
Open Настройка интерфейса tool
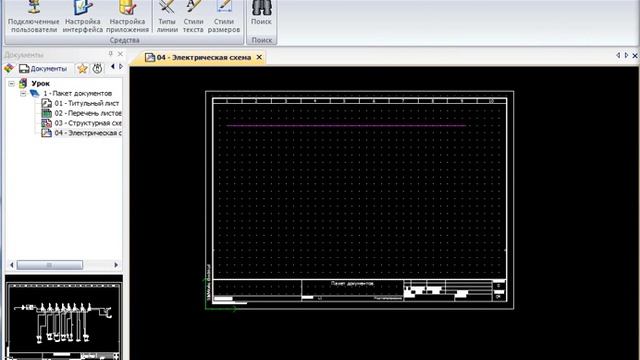coord(82,17)
